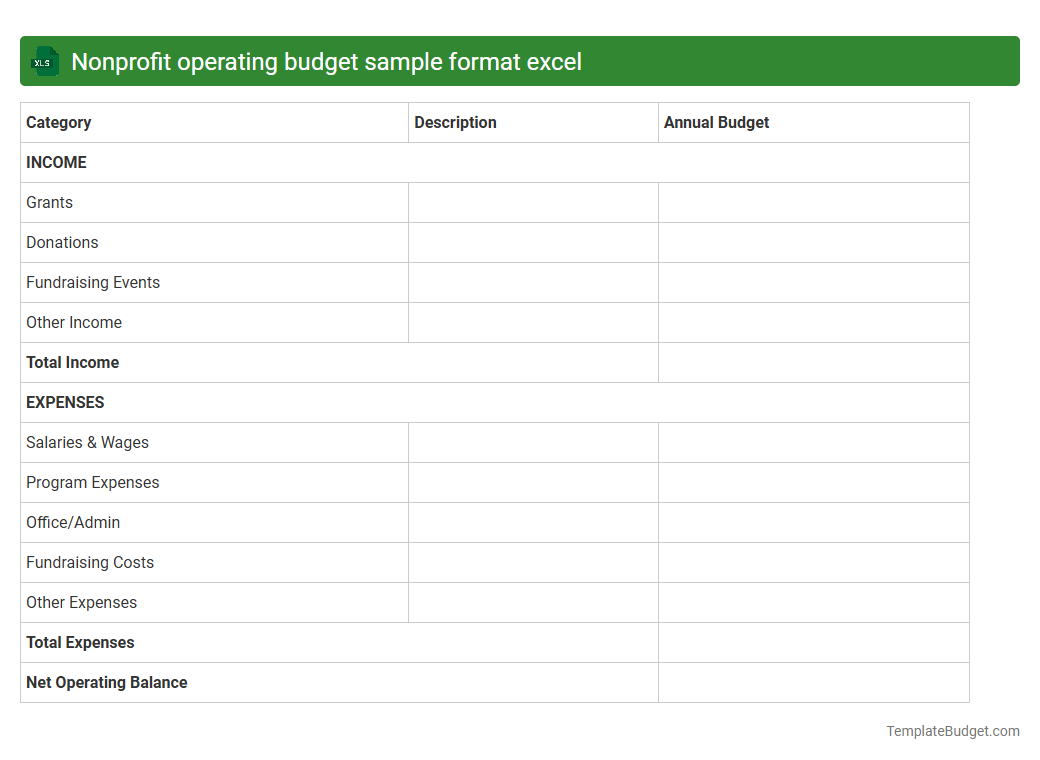Select the Total Expenses row

(x=80, y=642)
